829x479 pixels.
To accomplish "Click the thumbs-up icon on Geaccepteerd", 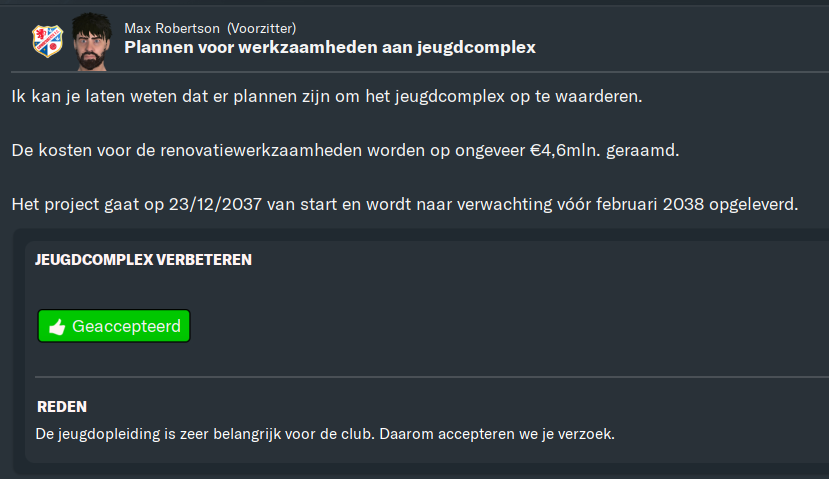I will tap(57, 327).
